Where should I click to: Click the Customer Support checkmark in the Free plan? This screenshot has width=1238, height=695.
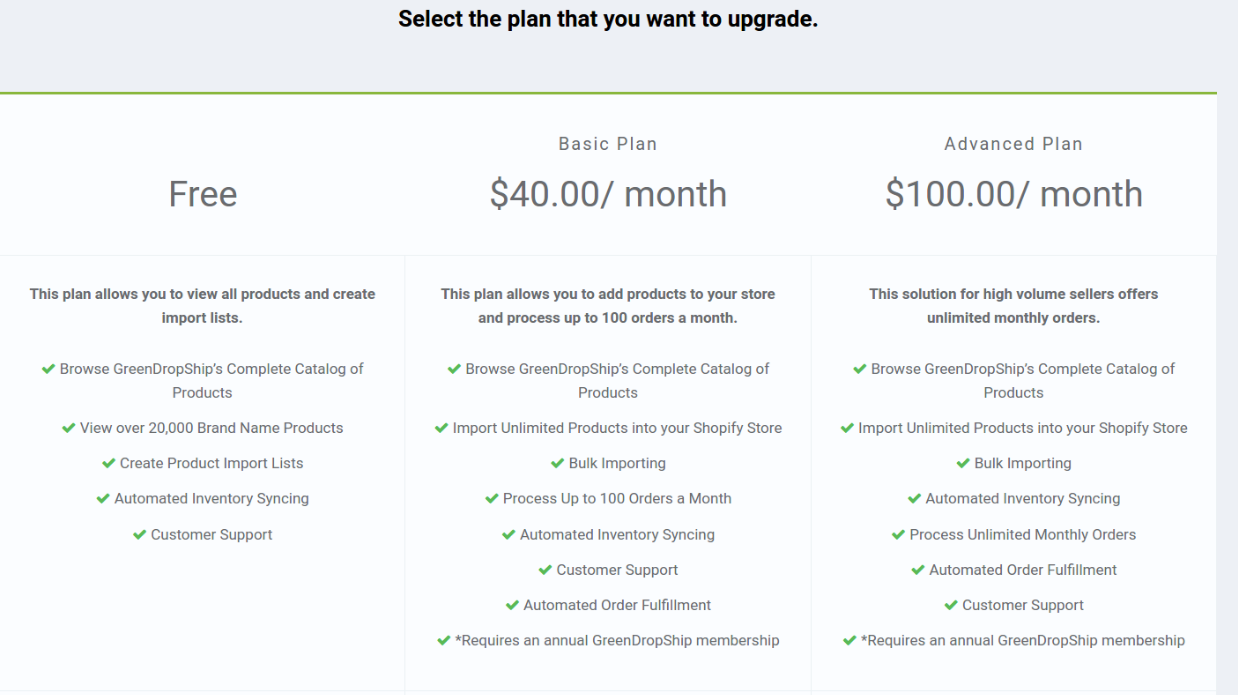pyautogui.click(x=140, y=535)
